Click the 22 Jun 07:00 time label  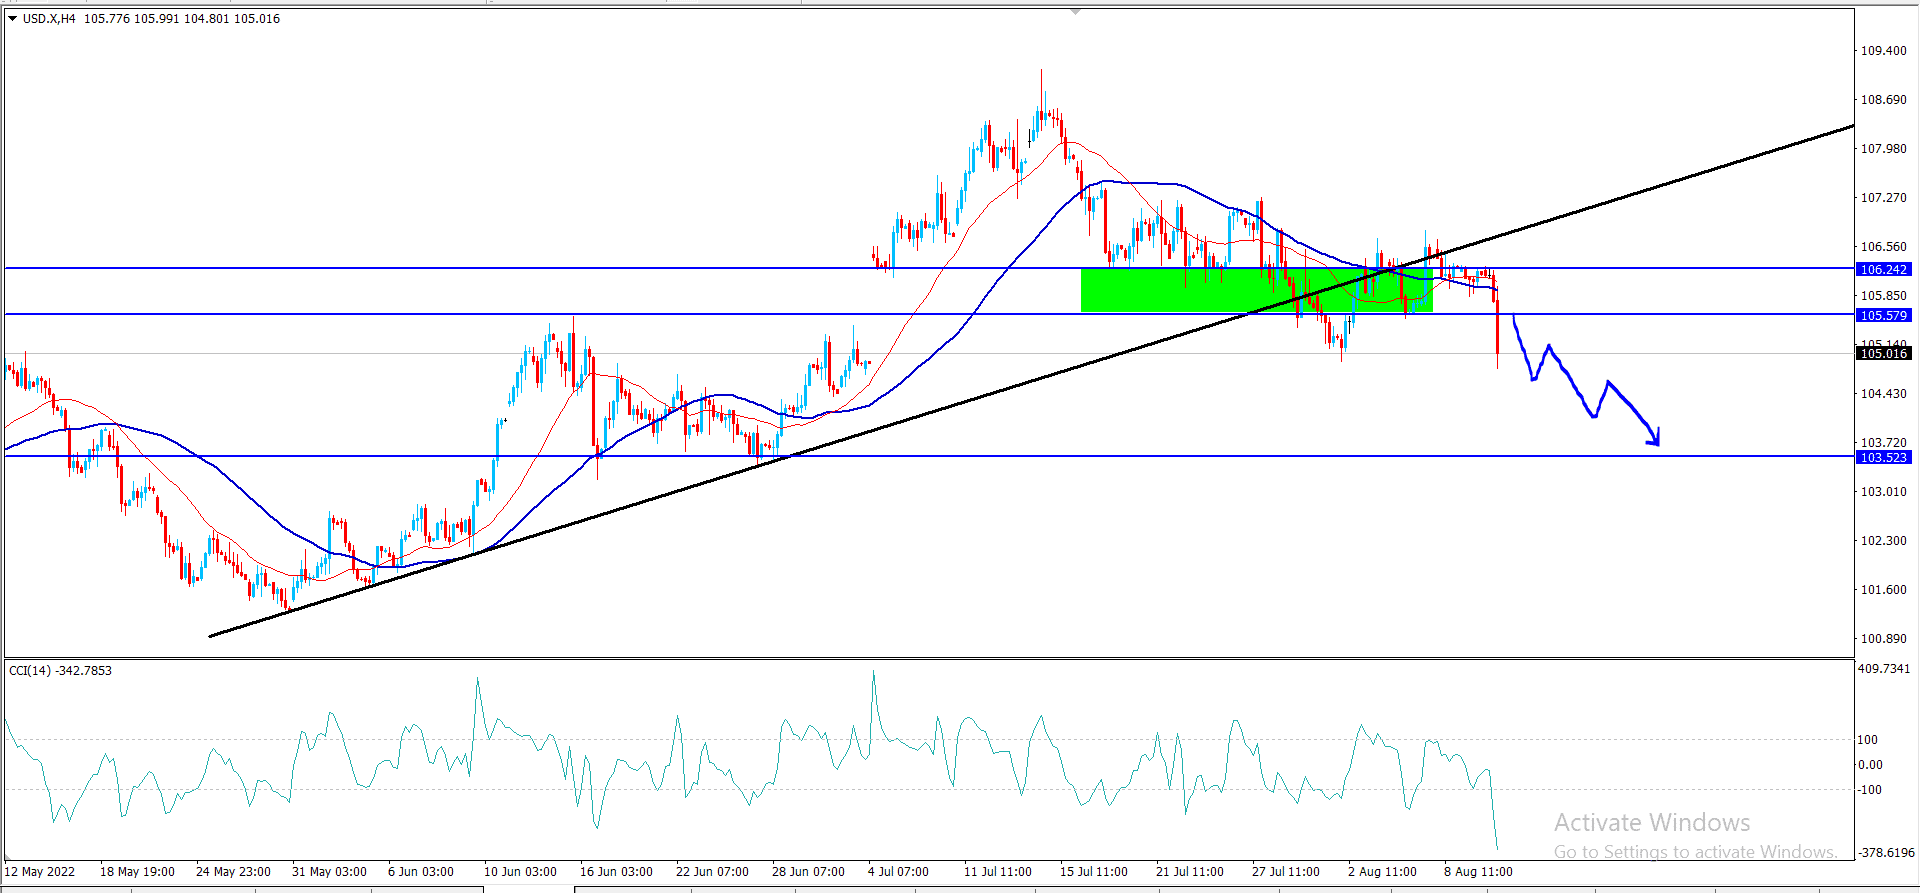point(713,872)
